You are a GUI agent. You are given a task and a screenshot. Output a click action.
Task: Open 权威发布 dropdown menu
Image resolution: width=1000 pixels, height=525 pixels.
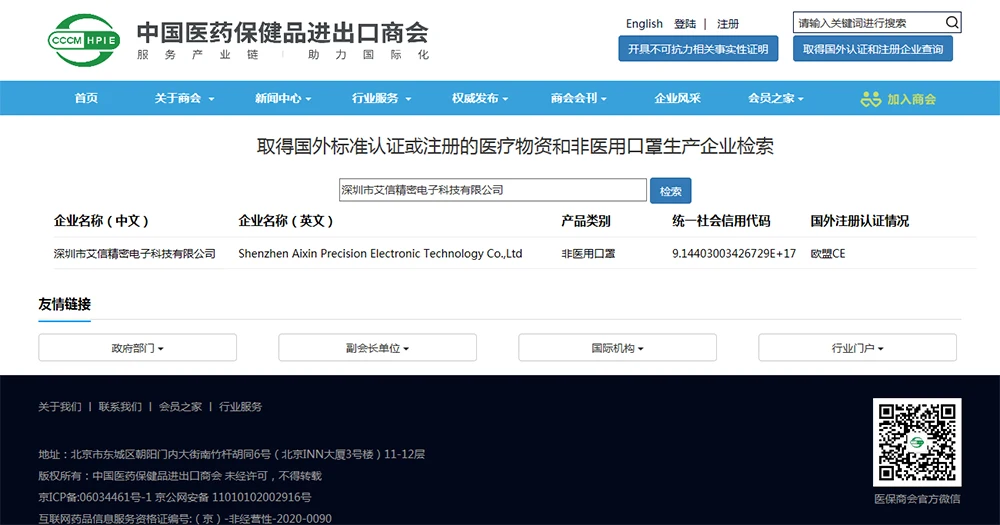click(x=480, y=98)
